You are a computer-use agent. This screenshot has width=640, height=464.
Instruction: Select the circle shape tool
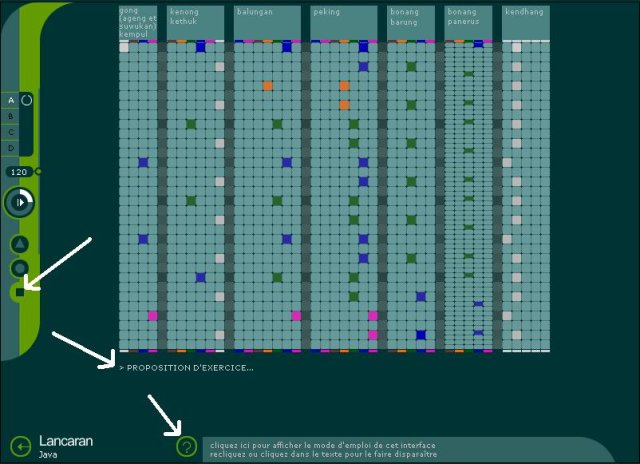point(19,268)
